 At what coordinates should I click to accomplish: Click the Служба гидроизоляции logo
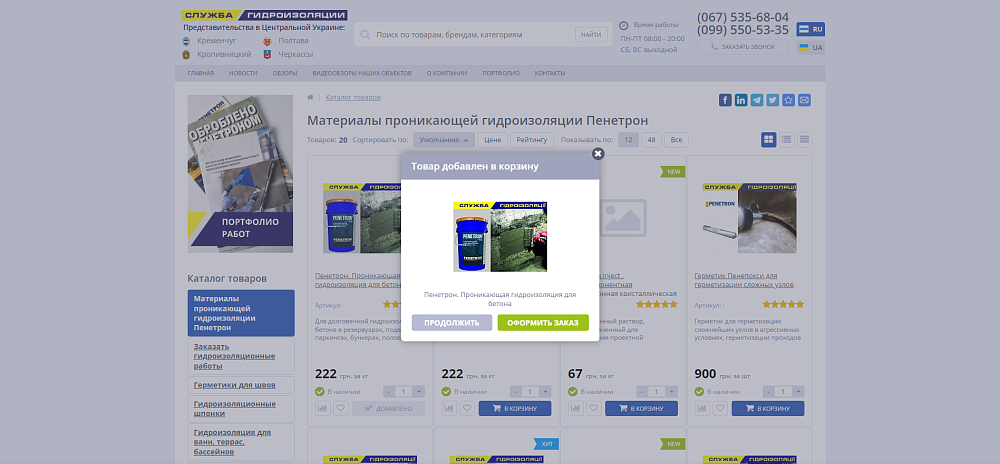pyautogui.click(x=264, y=15)
